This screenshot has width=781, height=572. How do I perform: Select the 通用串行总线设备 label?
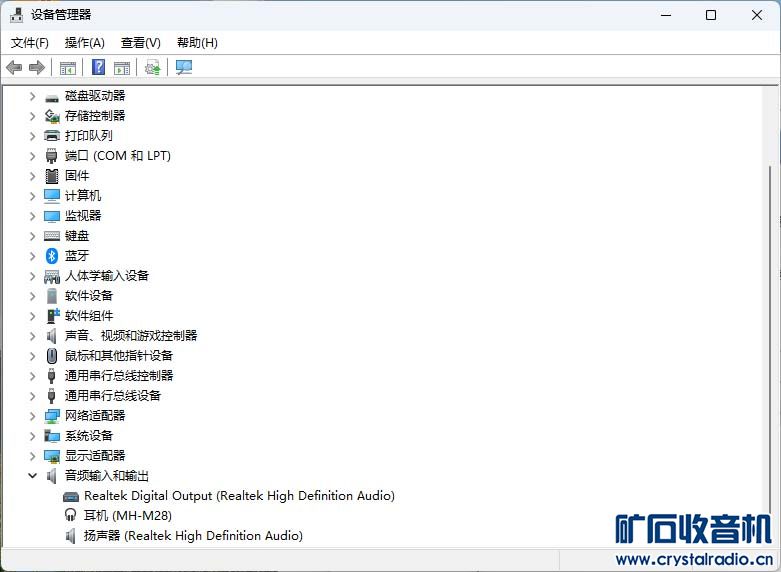coord(113,396)
